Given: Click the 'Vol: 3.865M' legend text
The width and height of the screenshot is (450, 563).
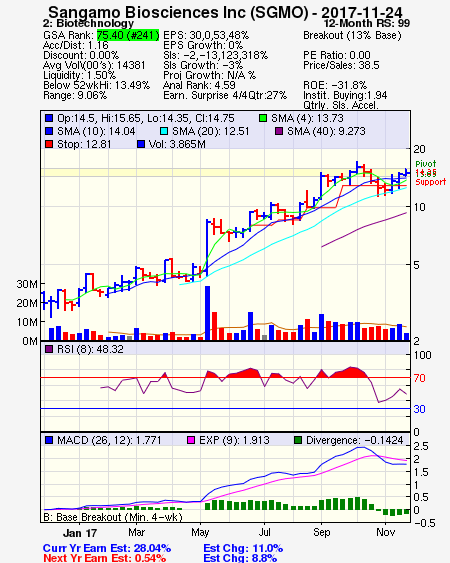Looking at the screenshot, I should [x=177, y=144].
